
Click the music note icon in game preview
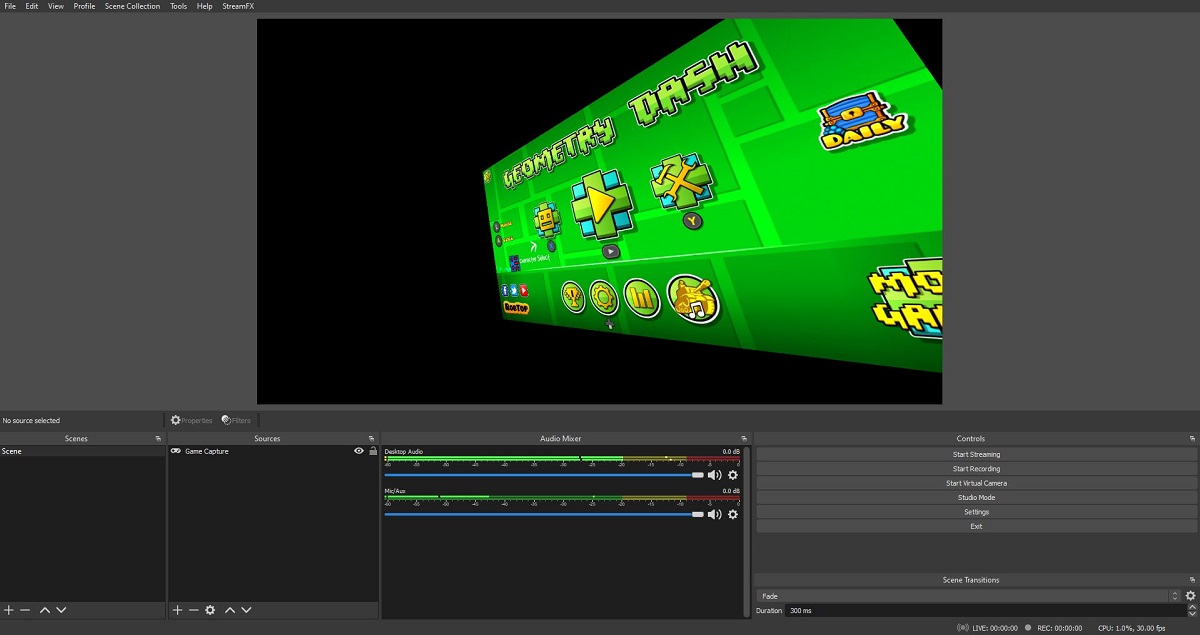click(693, 299)
